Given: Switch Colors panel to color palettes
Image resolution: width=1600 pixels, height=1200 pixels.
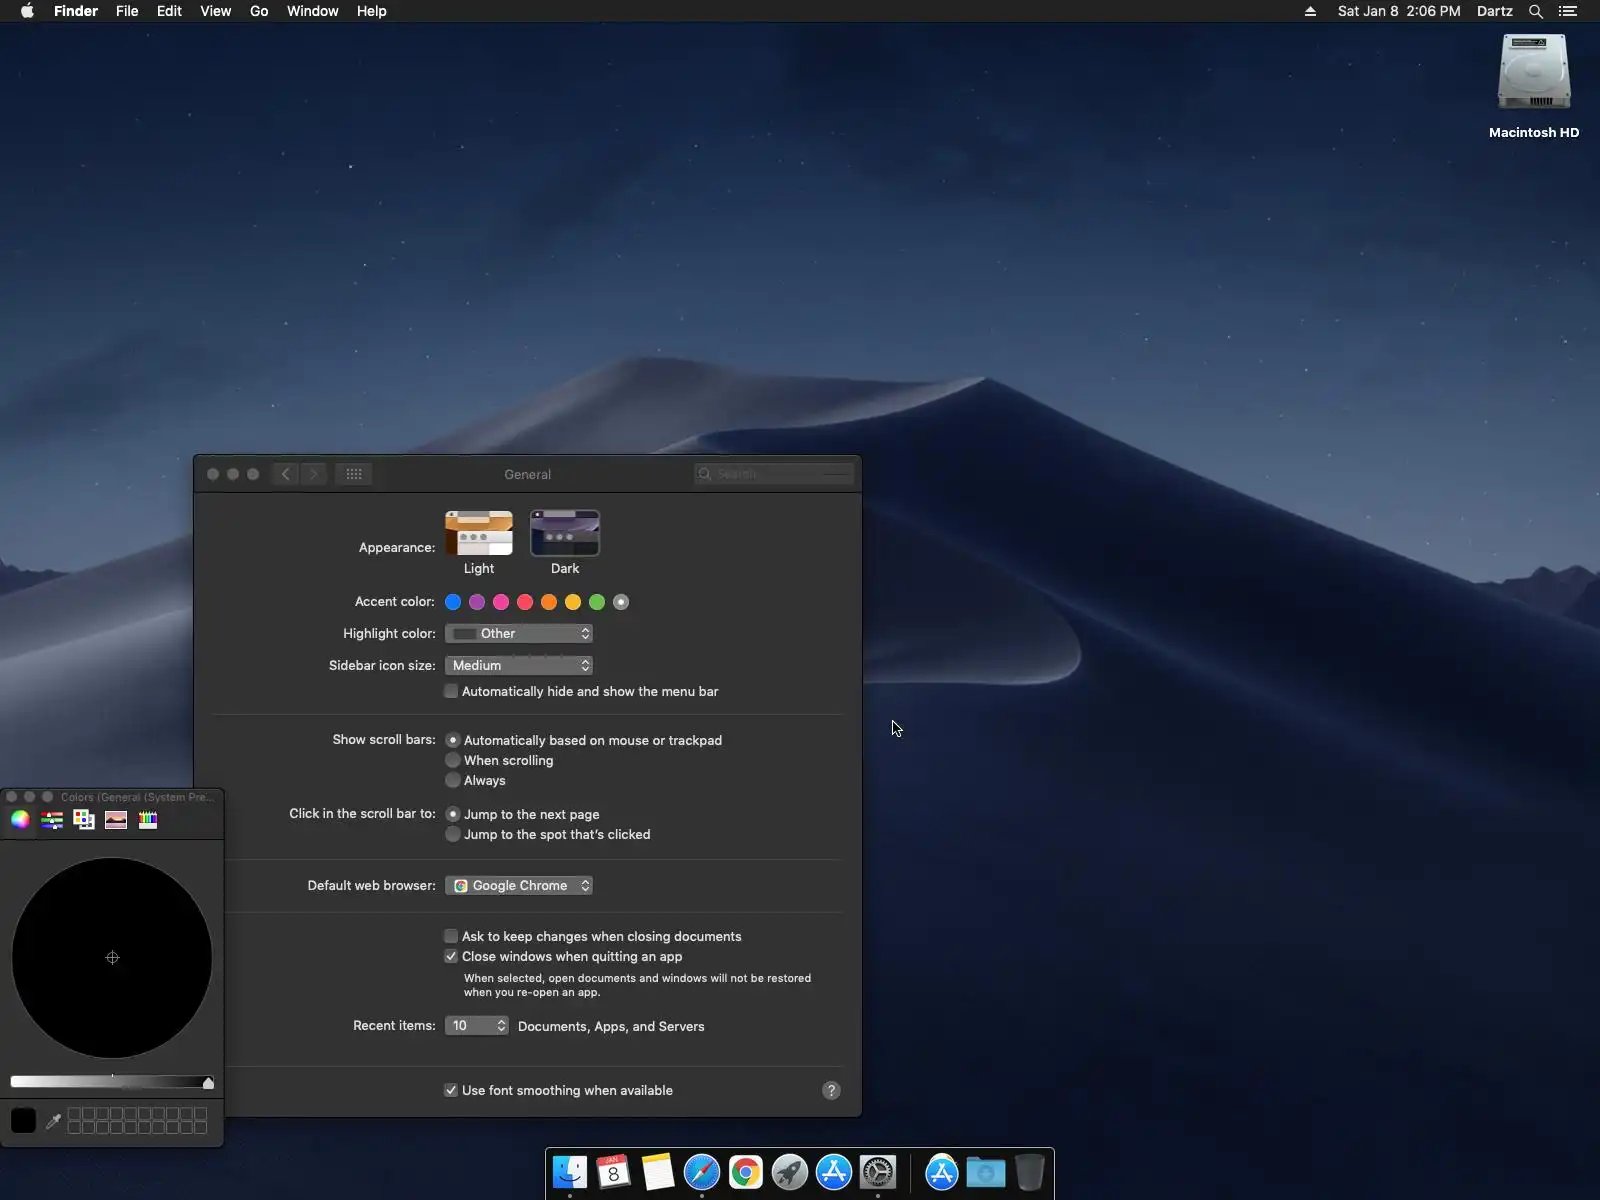Looking at the screenshot, I should [84, 820].
